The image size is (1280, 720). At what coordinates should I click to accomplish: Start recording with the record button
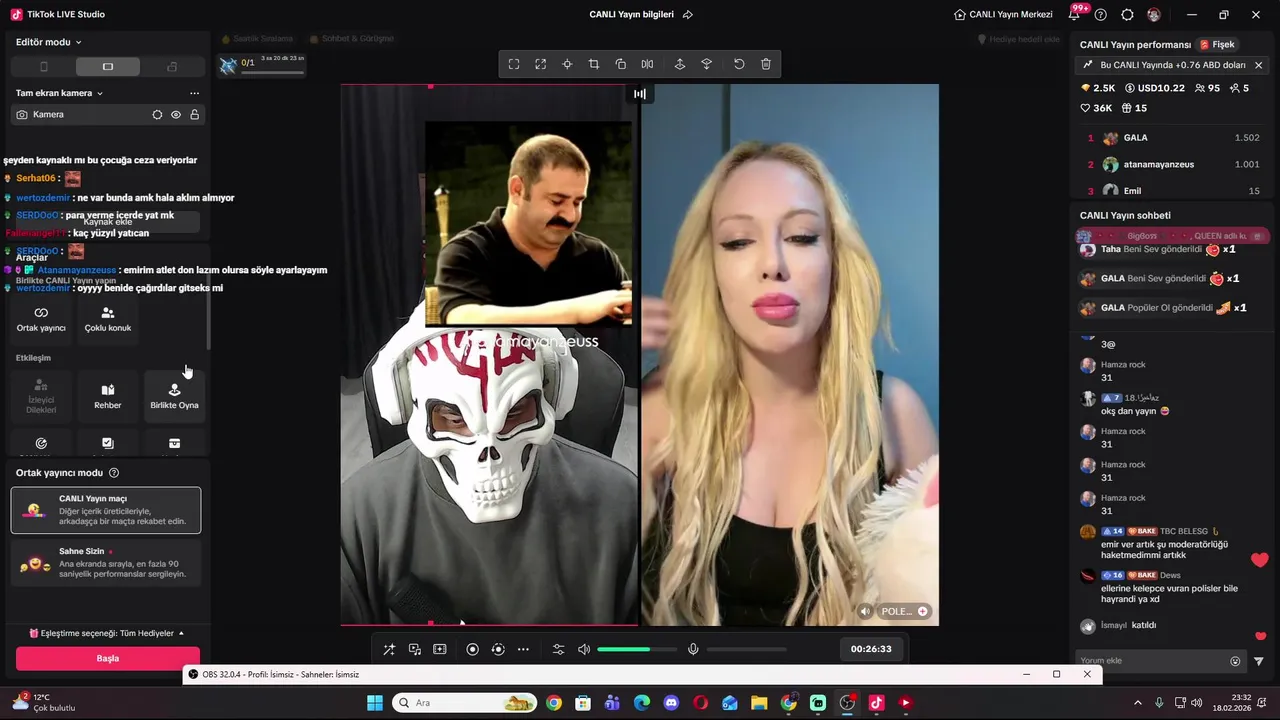pos(473,649)
